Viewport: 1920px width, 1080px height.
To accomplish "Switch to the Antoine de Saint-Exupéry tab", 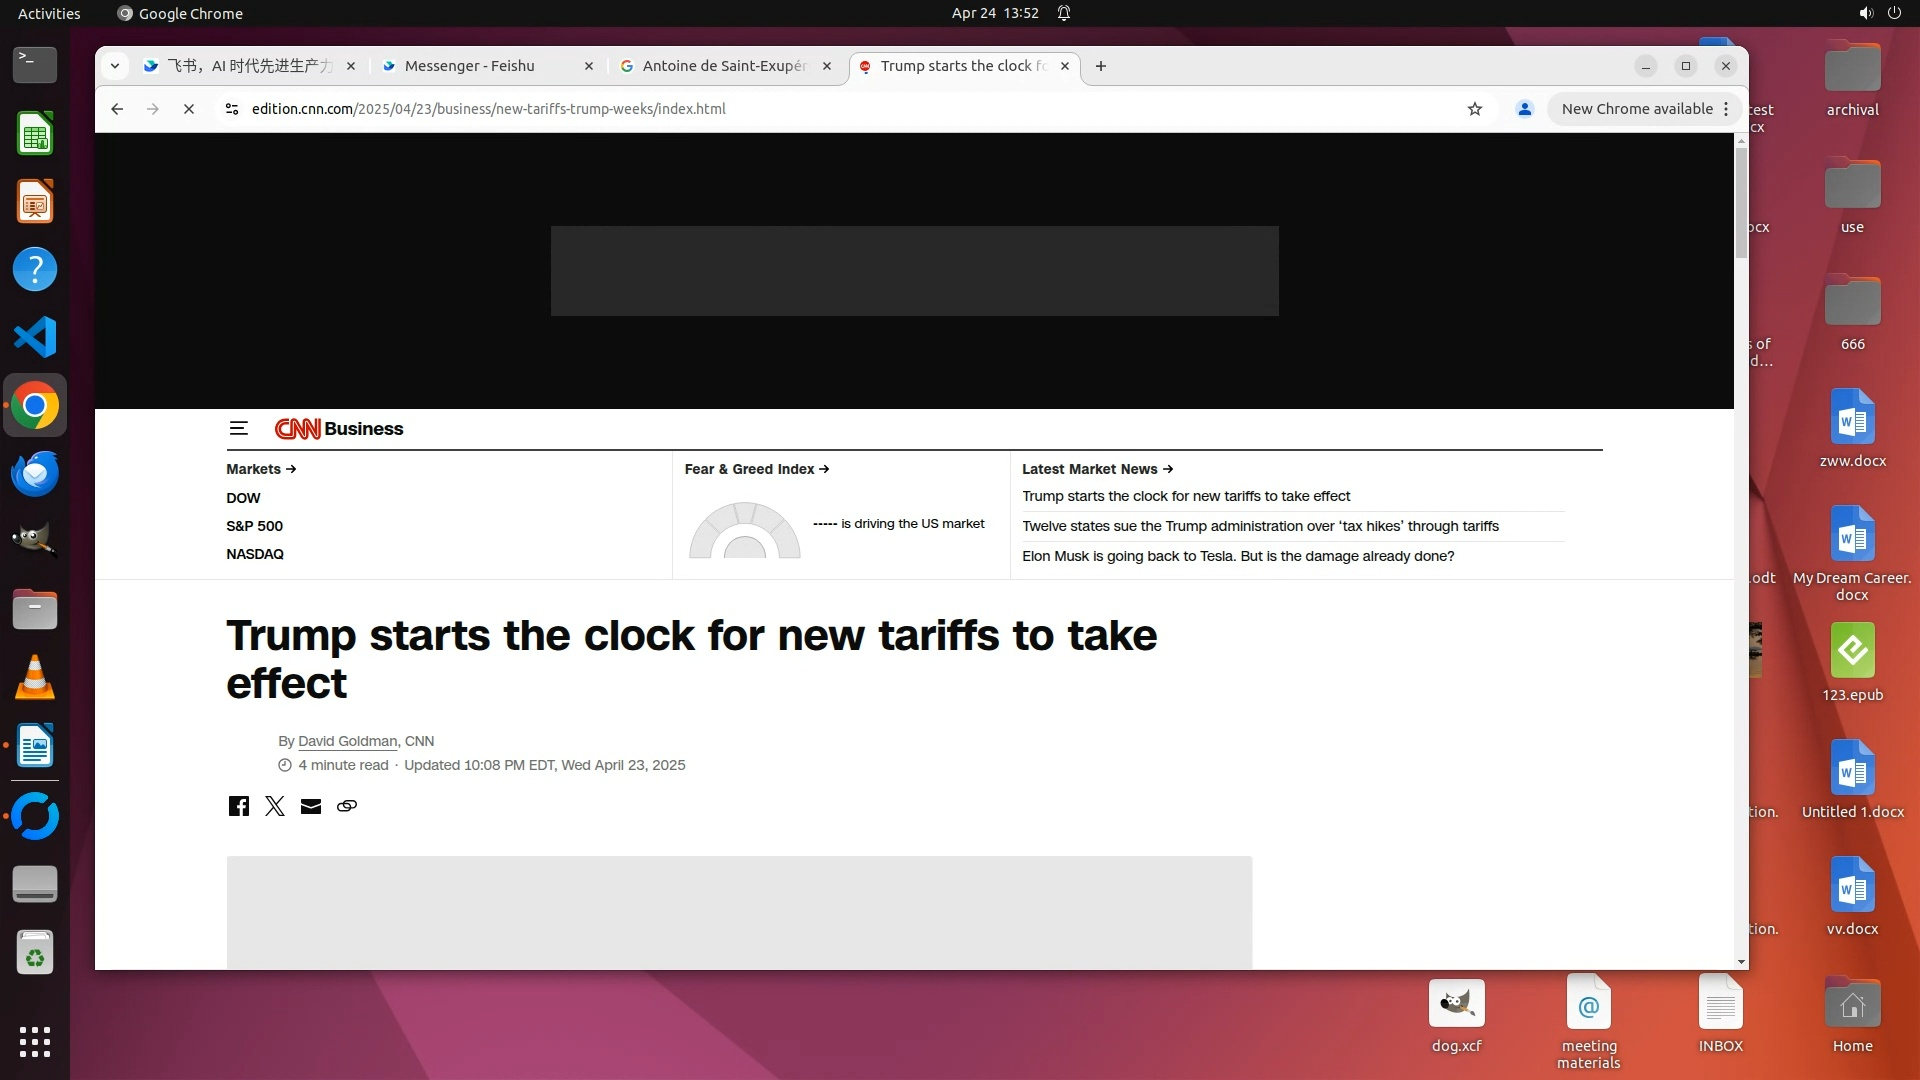I will (724, 66).
